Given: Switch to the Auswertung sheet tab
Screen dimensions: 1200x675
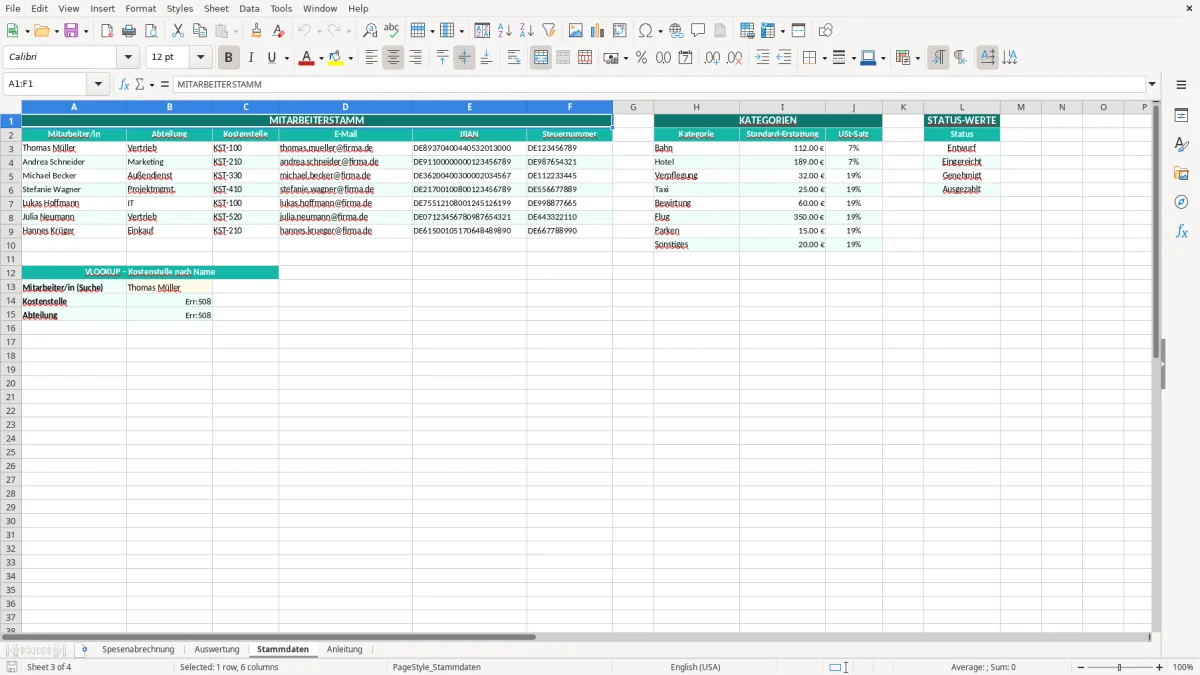Looking at the screenshot, I should 217,649.
